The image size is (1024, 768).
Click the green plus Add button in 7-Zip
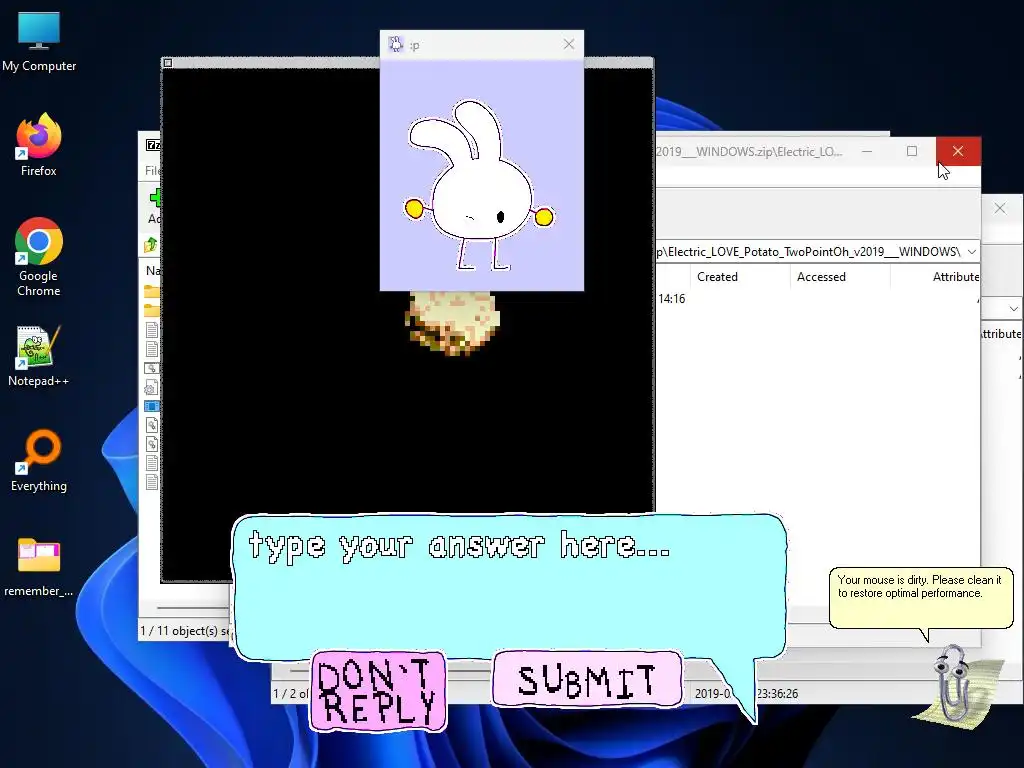point(155,197)
